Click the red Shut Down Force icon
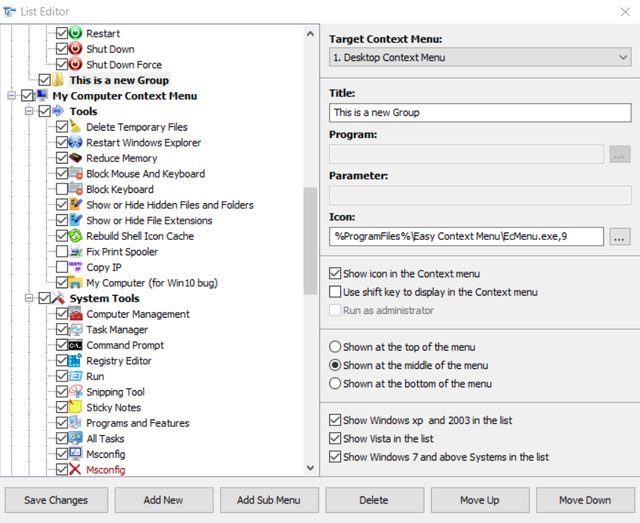This screenshot has width=640, height=523. point(75,64)
